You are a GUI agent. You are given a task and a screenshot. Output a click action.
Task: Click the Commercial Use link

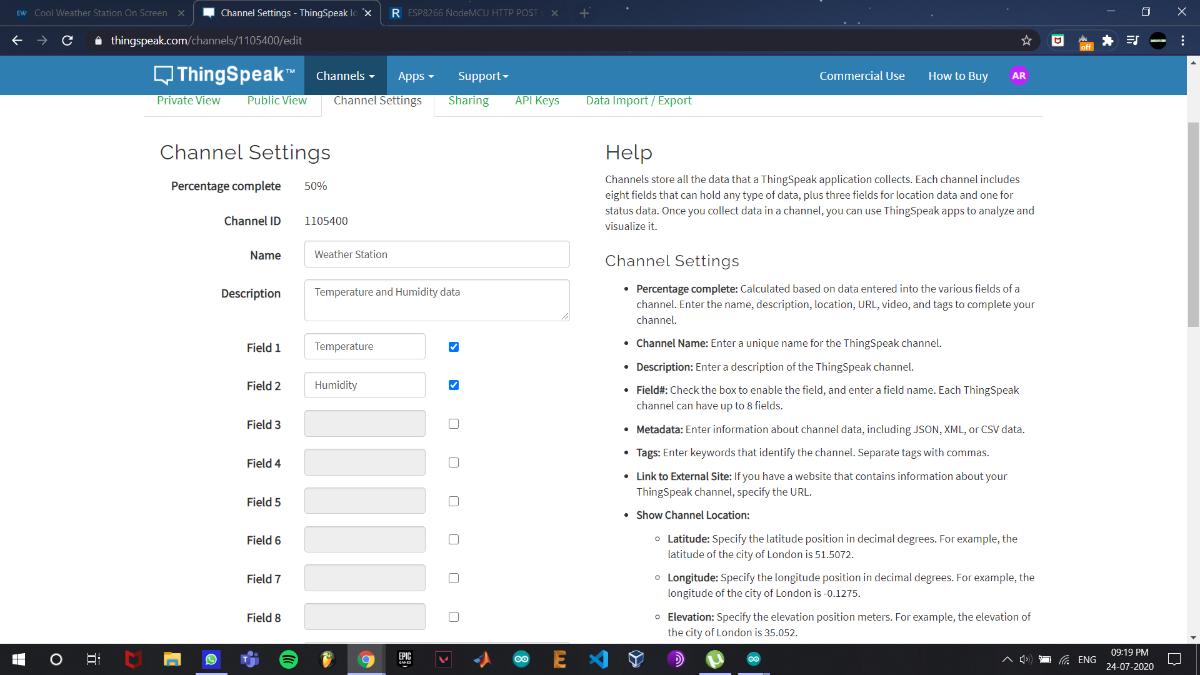(862, 76)
